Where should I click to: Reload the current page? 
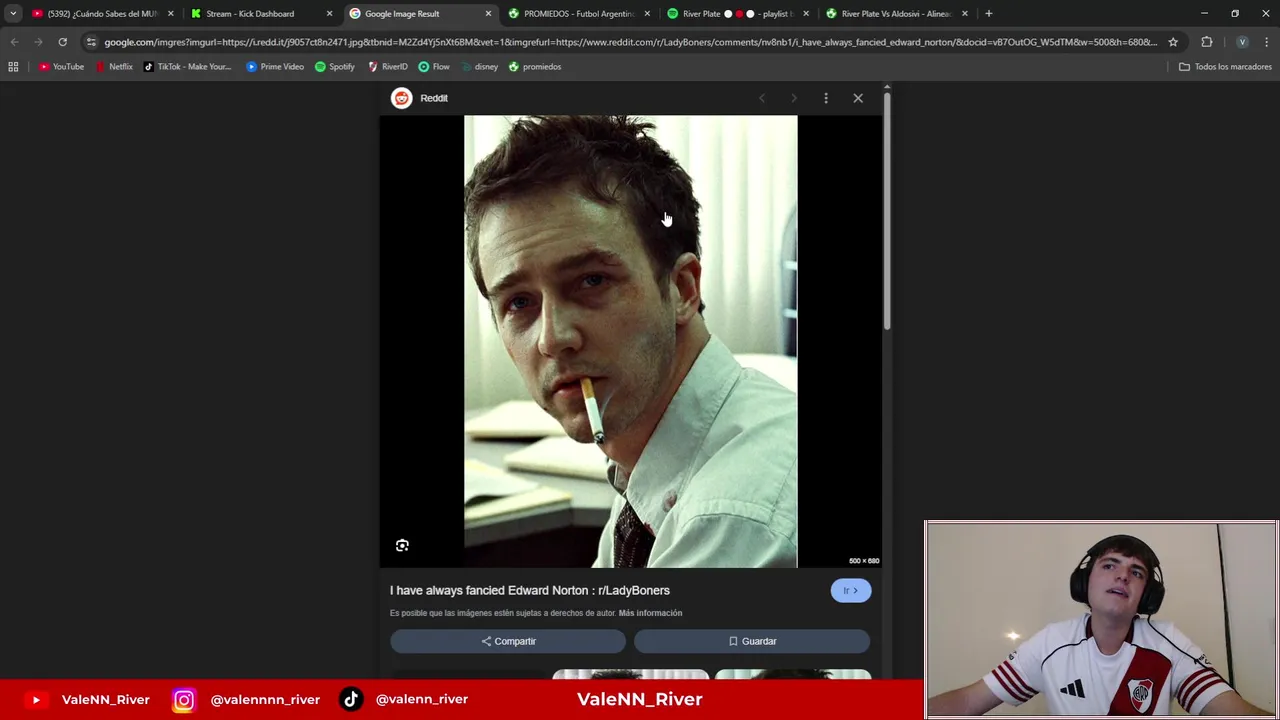pos(62,42)
